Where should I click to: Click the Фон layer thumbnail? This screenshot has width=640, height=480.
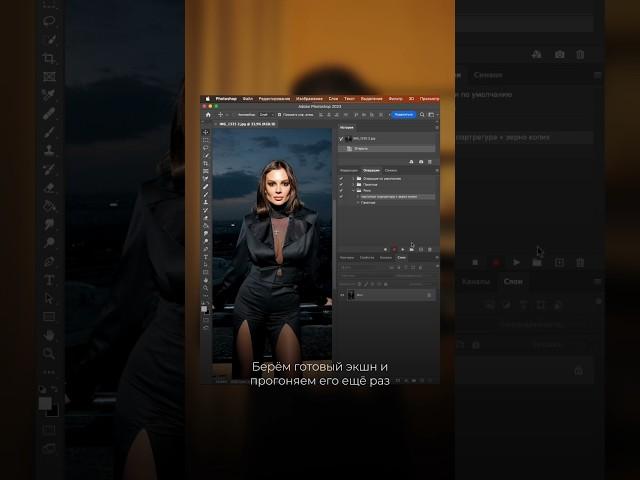[351, 295]
